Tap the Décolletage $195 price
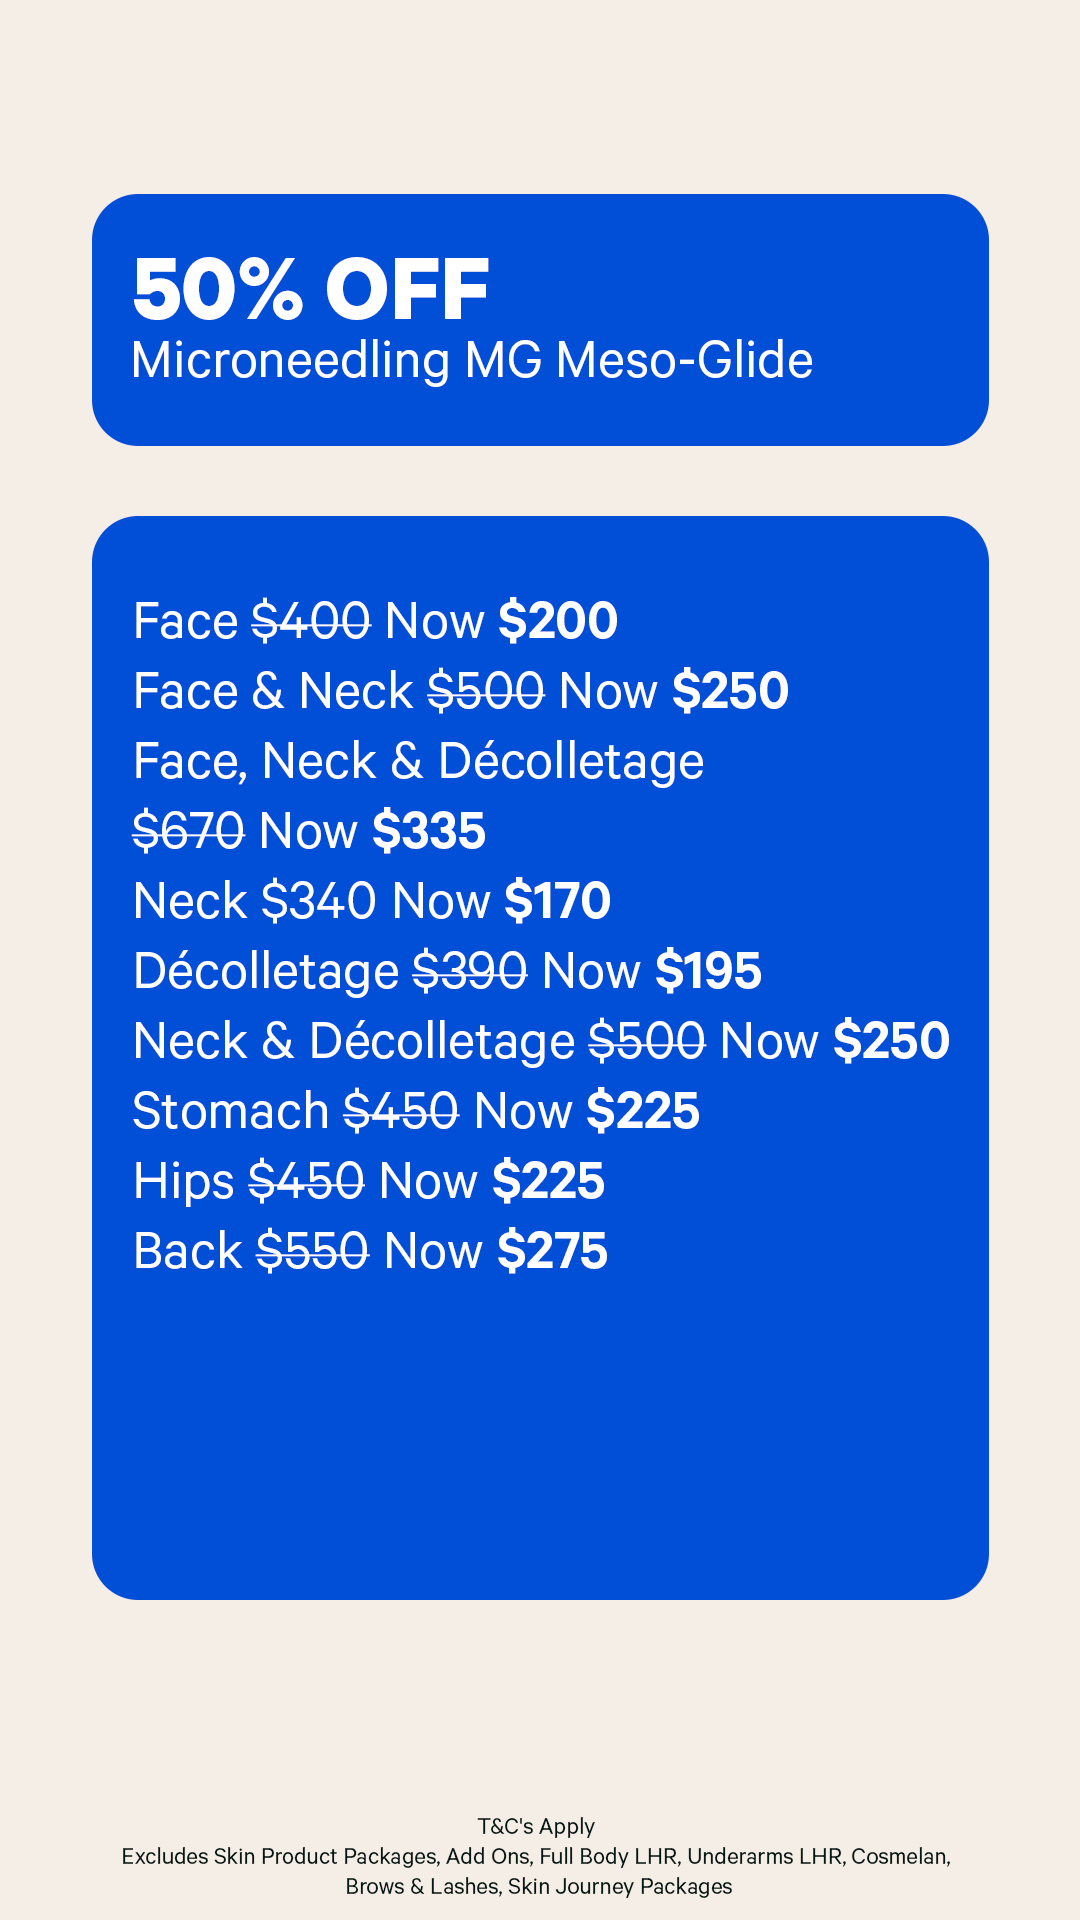The width and height of the screenshot is (1080, 1920). [x=708, y=971]
